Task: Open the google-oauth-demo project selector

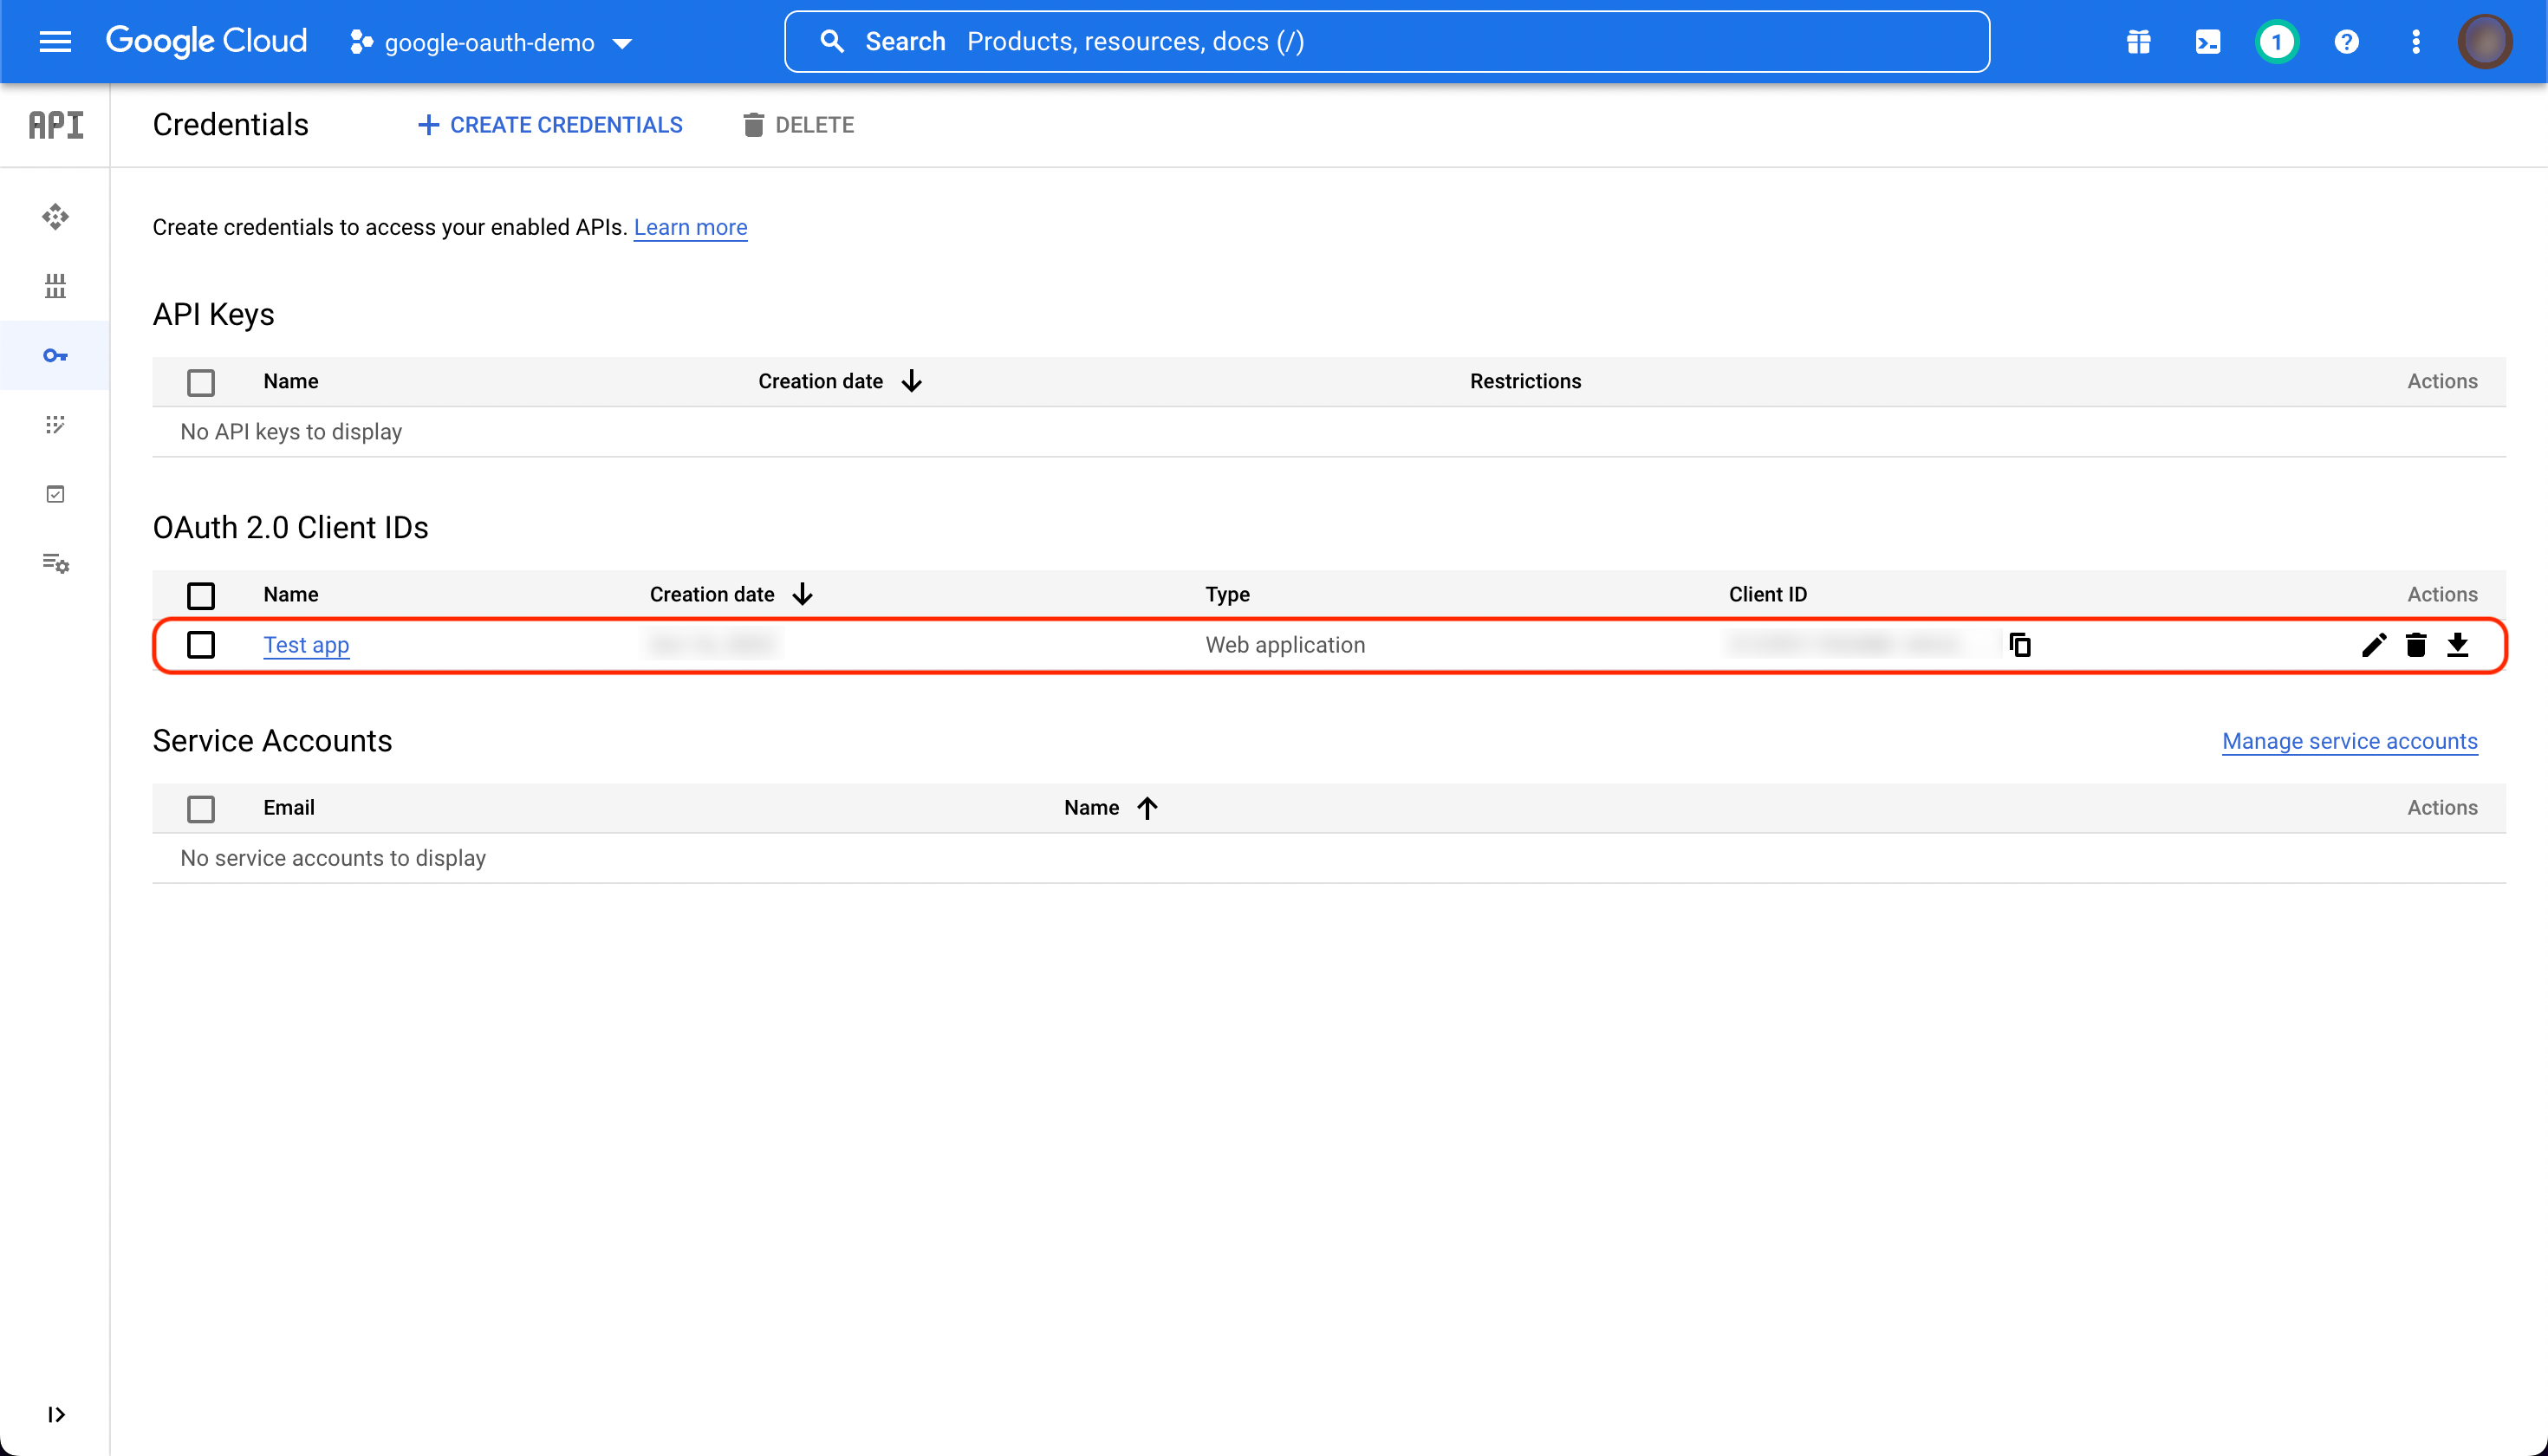Action: 490,42
